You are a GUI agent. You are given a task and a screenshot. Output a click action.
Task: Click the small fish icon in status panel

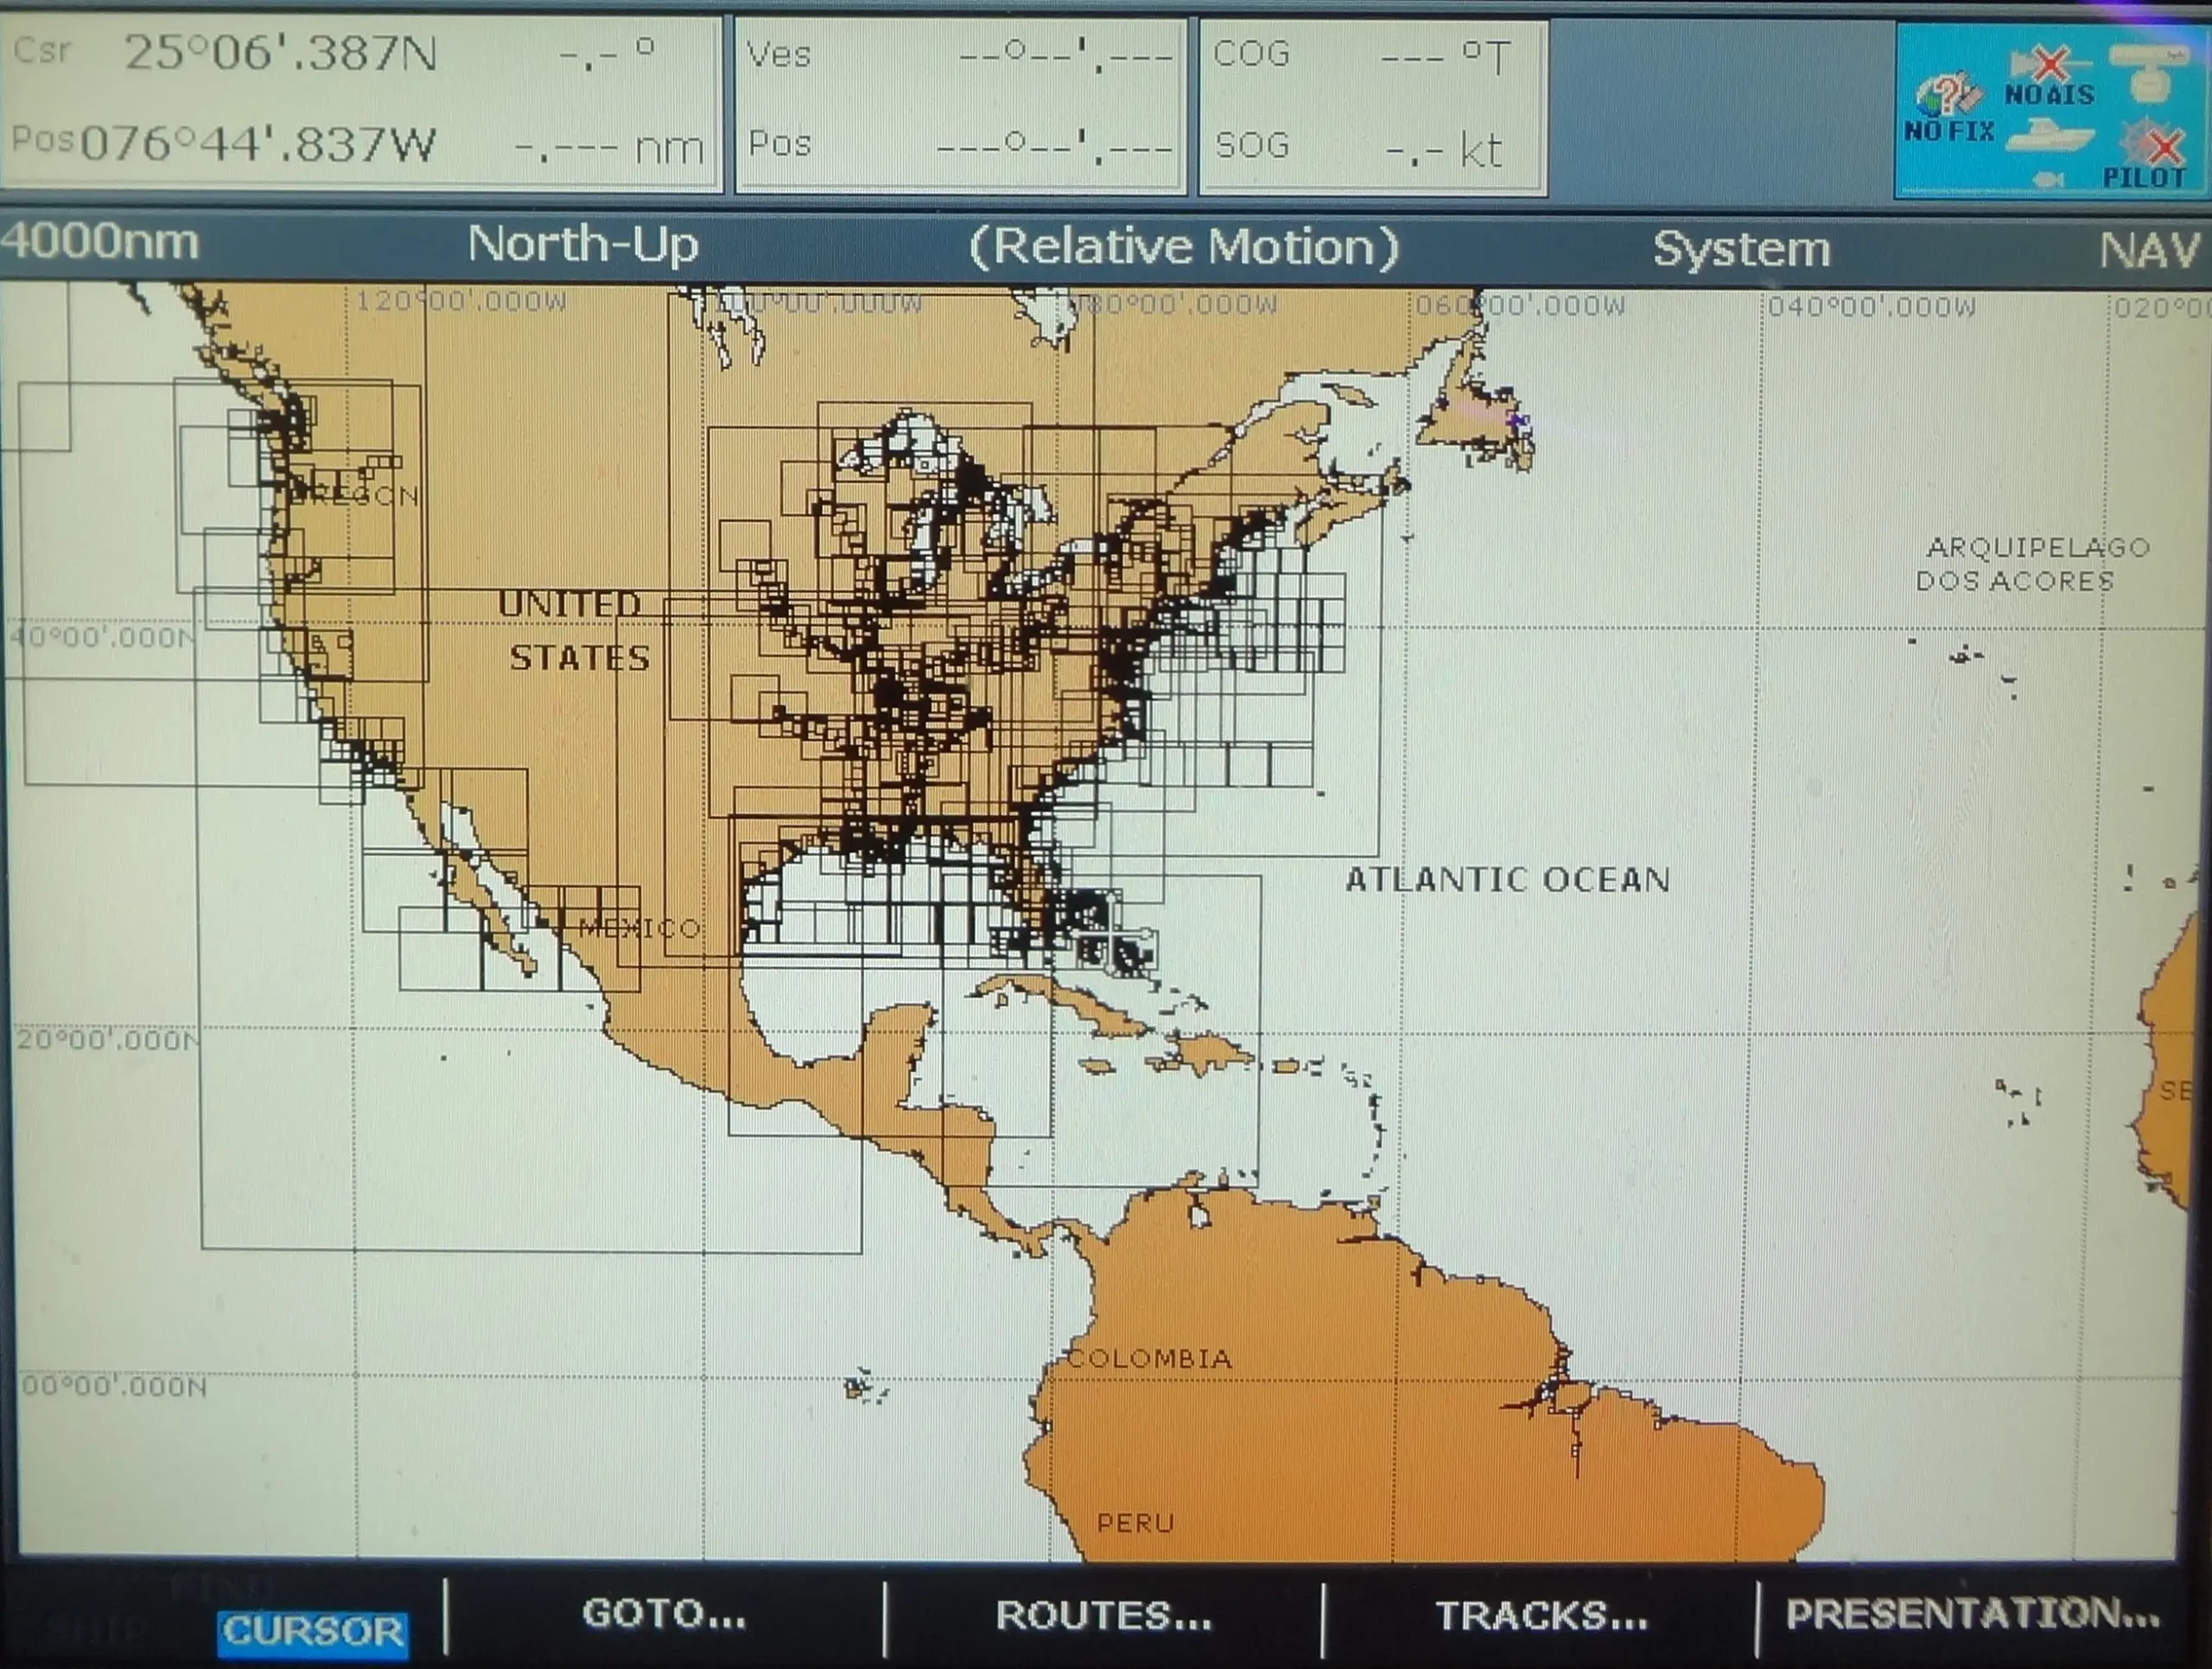click(x=2049, y=179)
